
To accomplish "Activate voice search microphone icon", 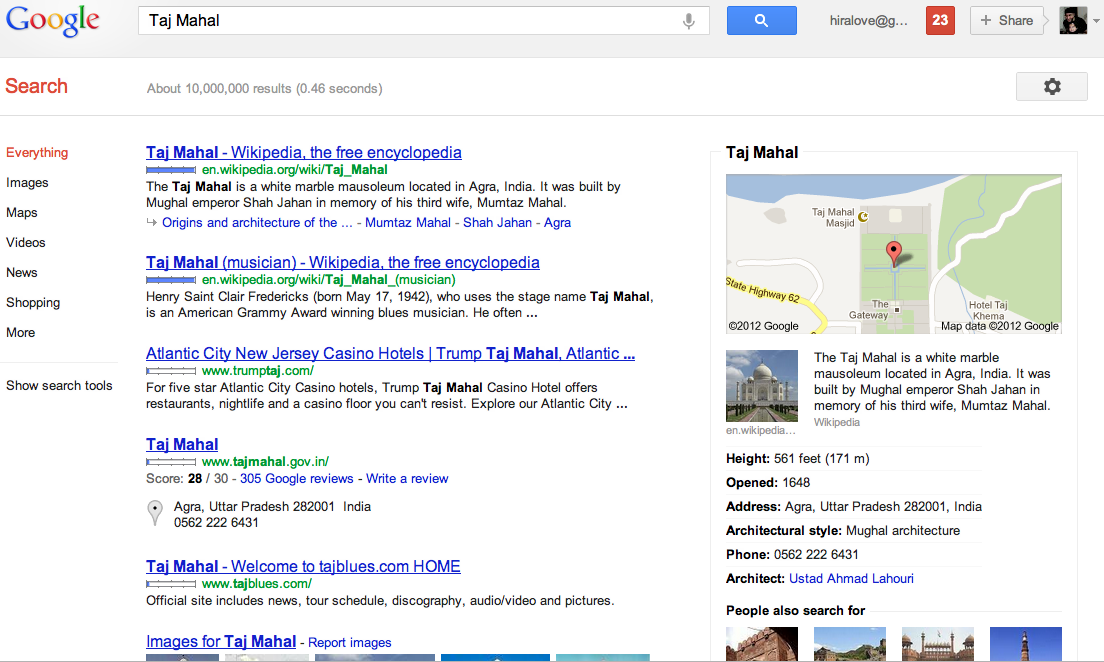I will pos(689,21).
